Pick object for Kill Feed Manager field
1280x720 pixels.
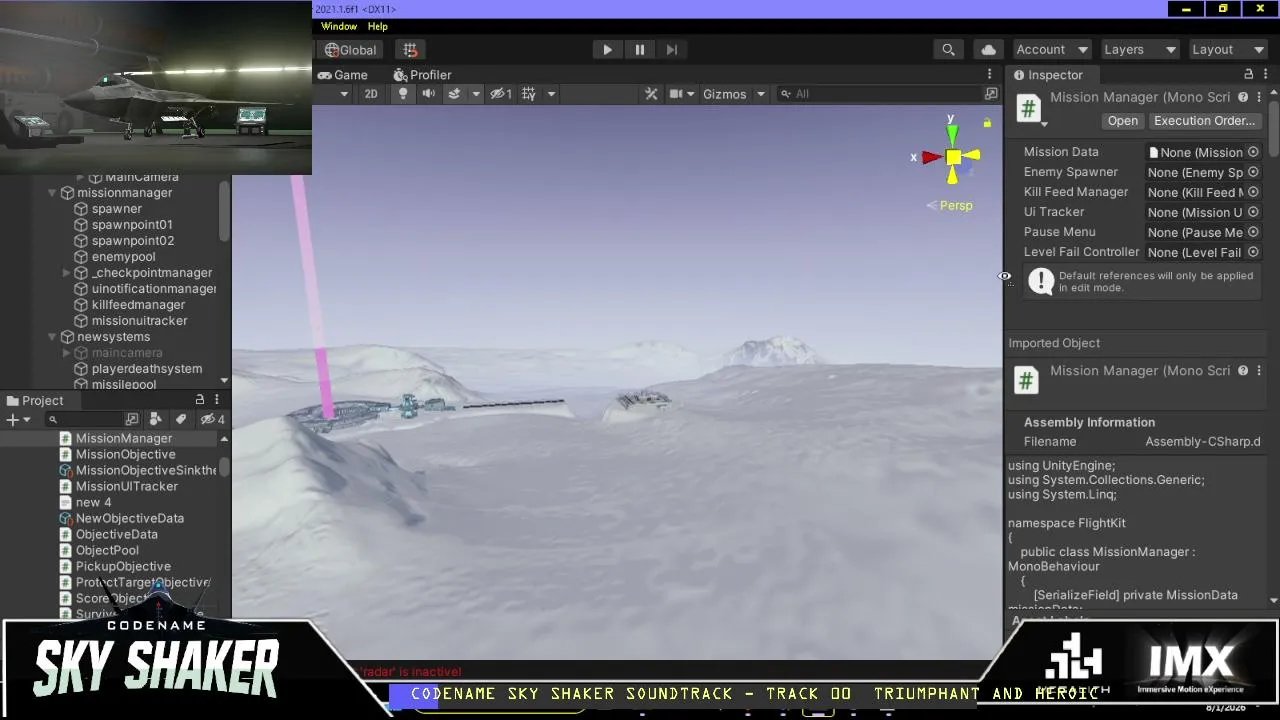click(1253, 192)
